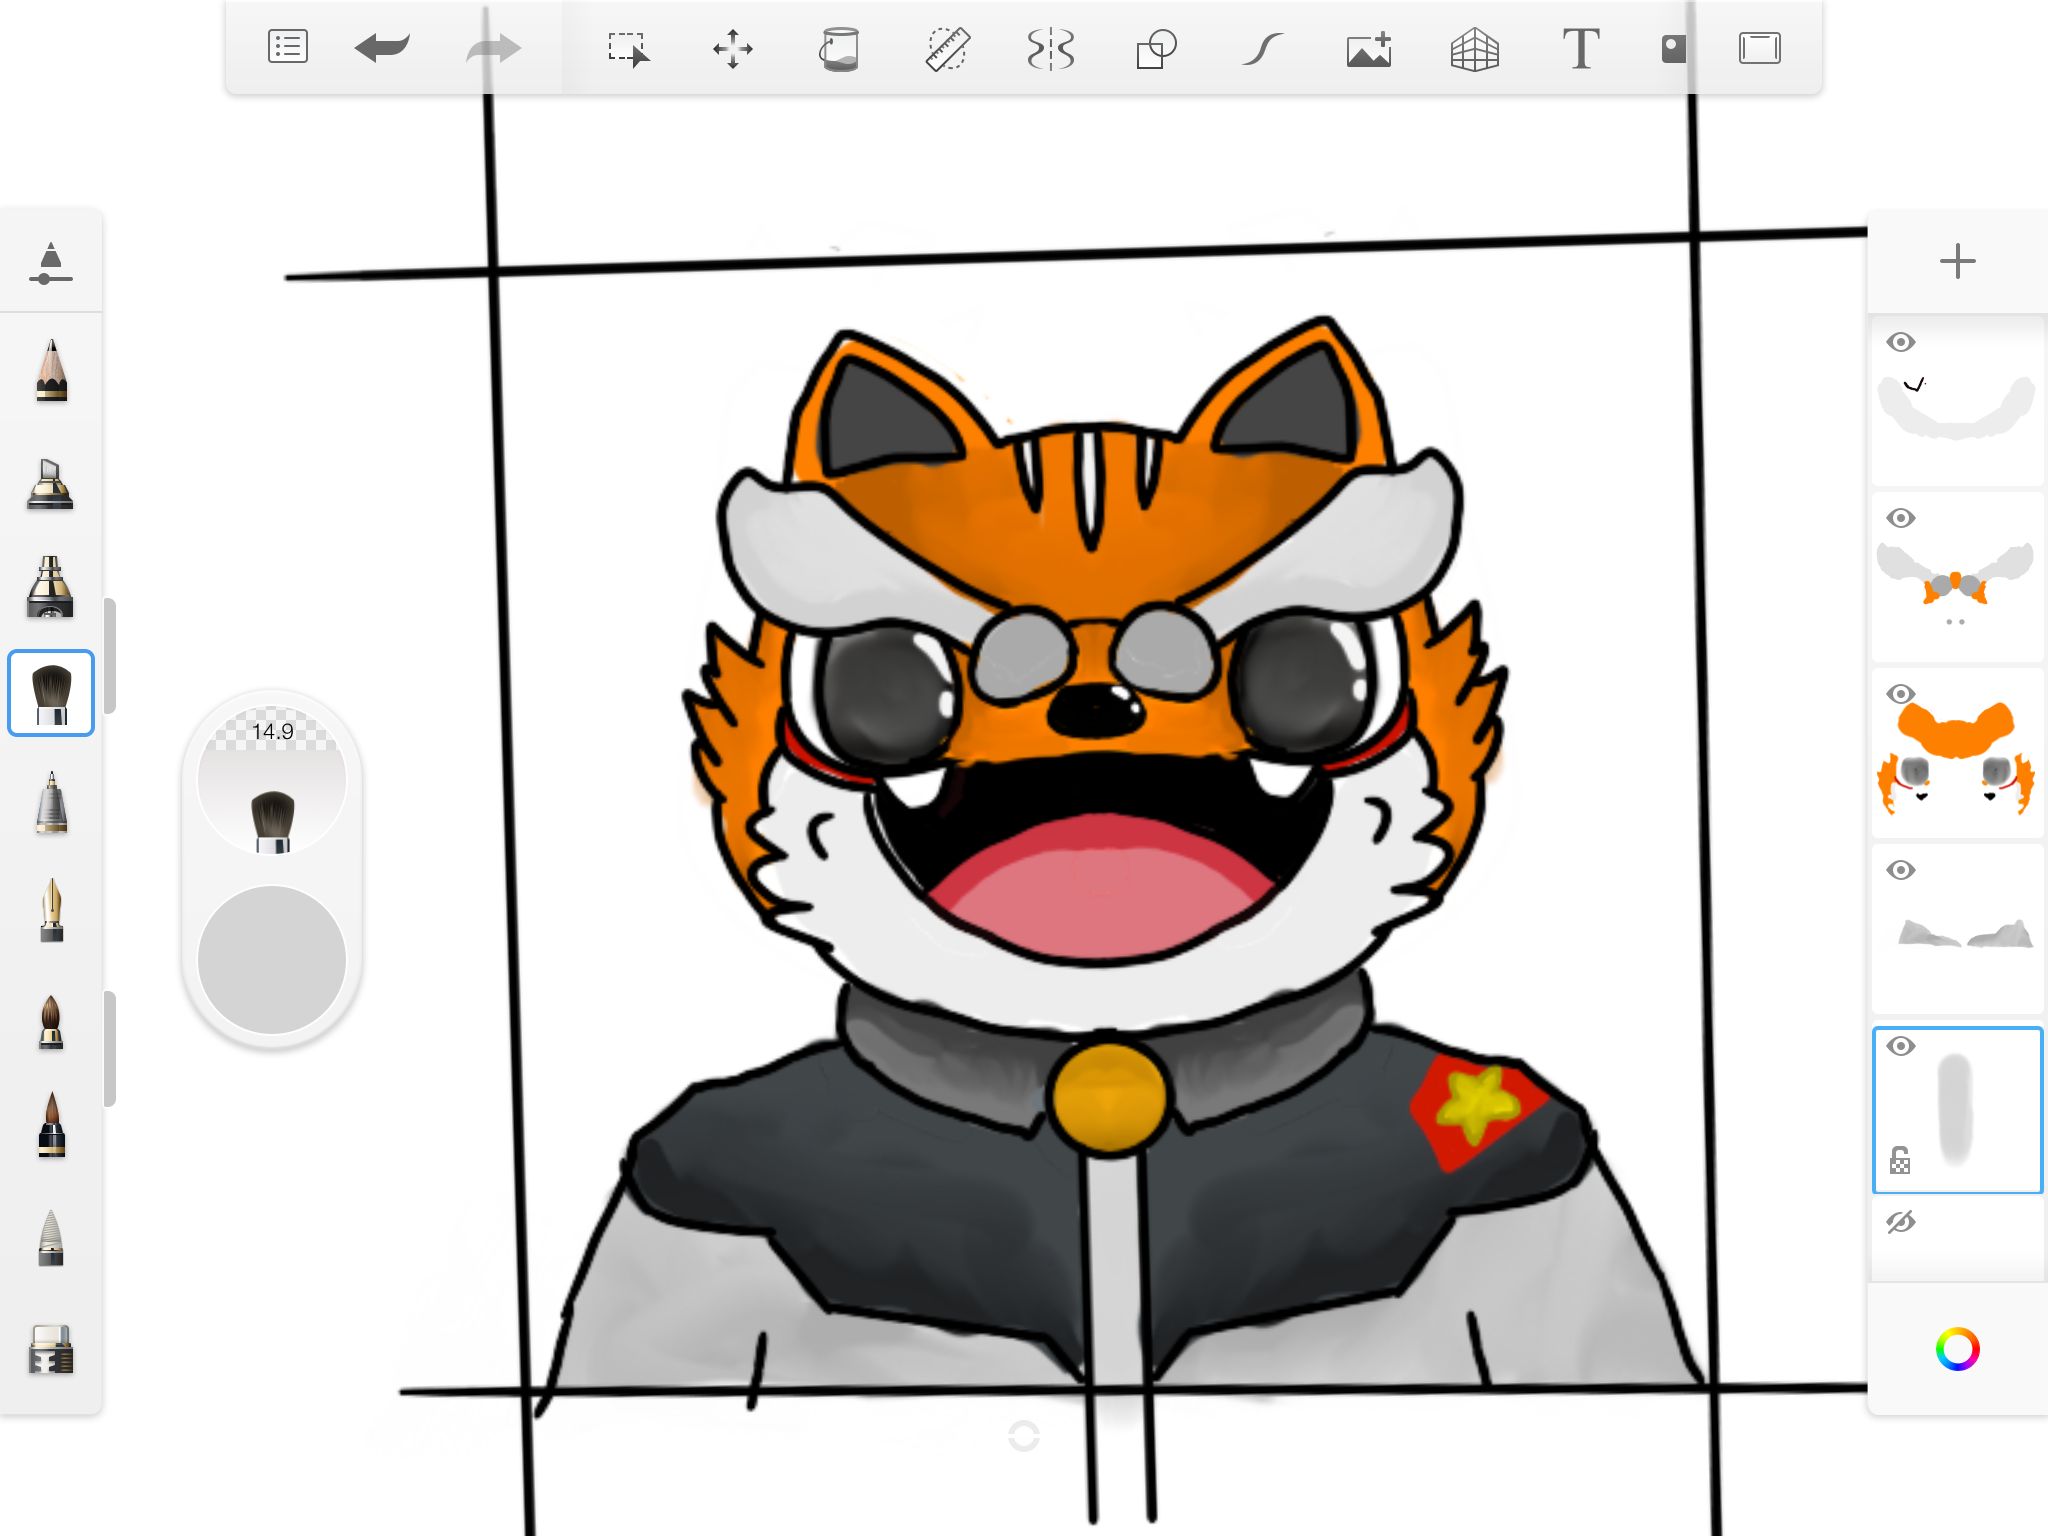The width and height of the screenshot is (2048, 1536).
Task: Select the chisel marker brush
Action: [51, 484]
